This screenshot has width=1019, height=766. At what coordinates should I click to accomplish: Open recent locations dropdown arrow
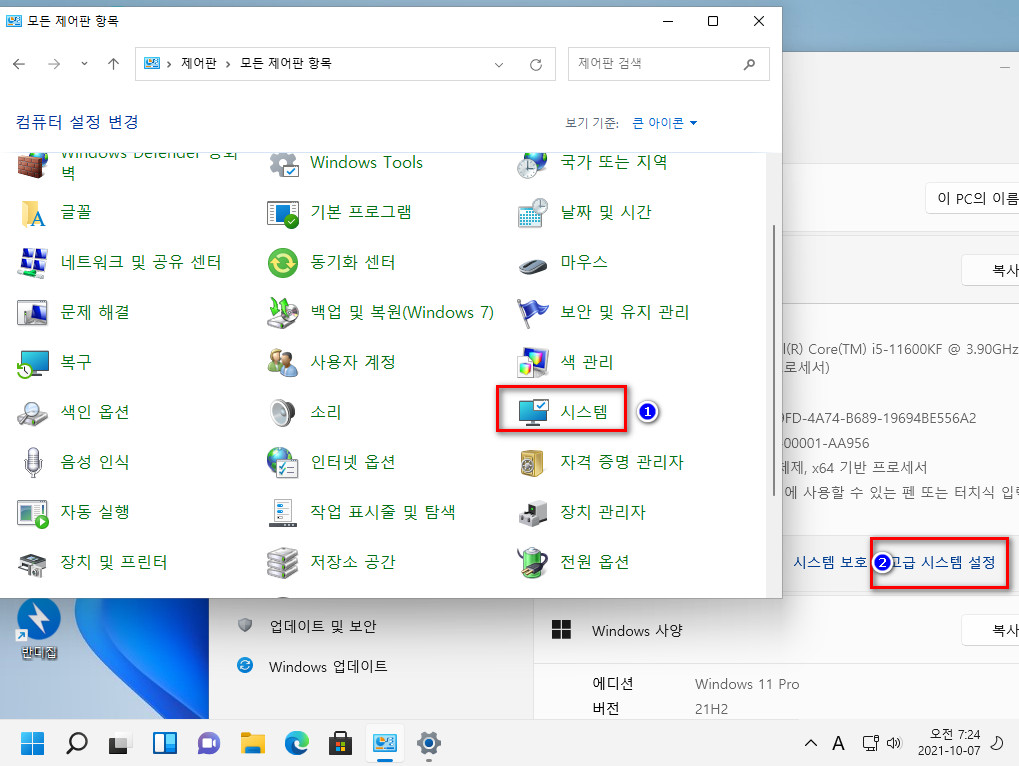pos(84,64)
